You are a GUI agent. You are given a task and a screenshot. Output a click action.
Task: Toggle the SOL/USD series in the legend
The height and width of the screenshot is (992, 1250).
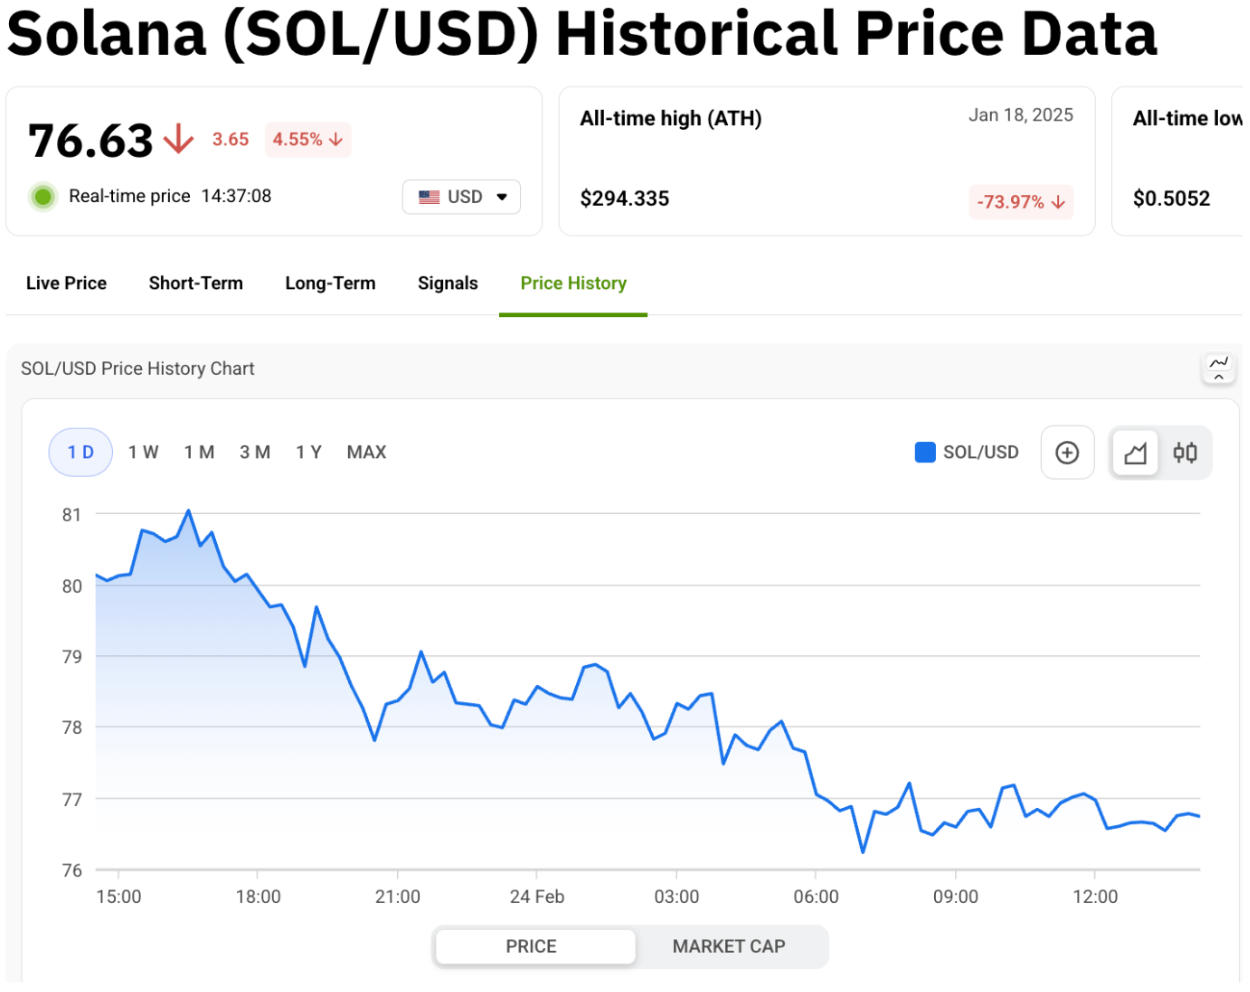(966, 452)
